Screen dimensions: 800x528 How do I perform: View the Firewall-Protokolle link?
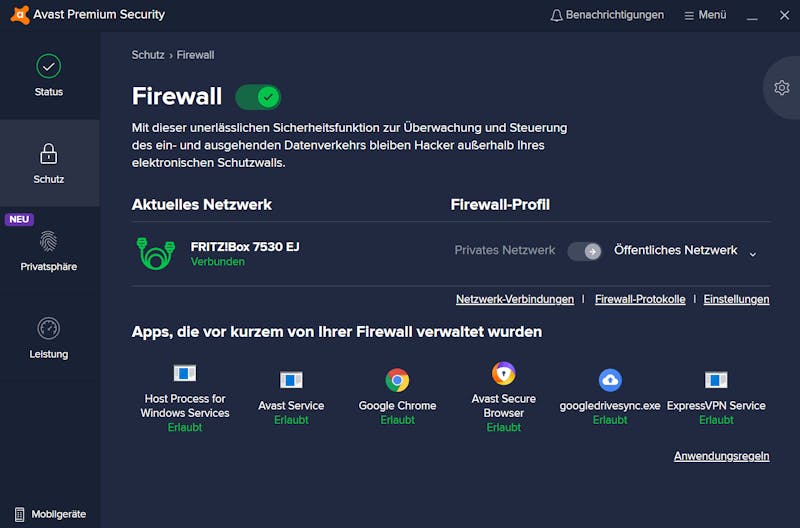pos(640,299)
